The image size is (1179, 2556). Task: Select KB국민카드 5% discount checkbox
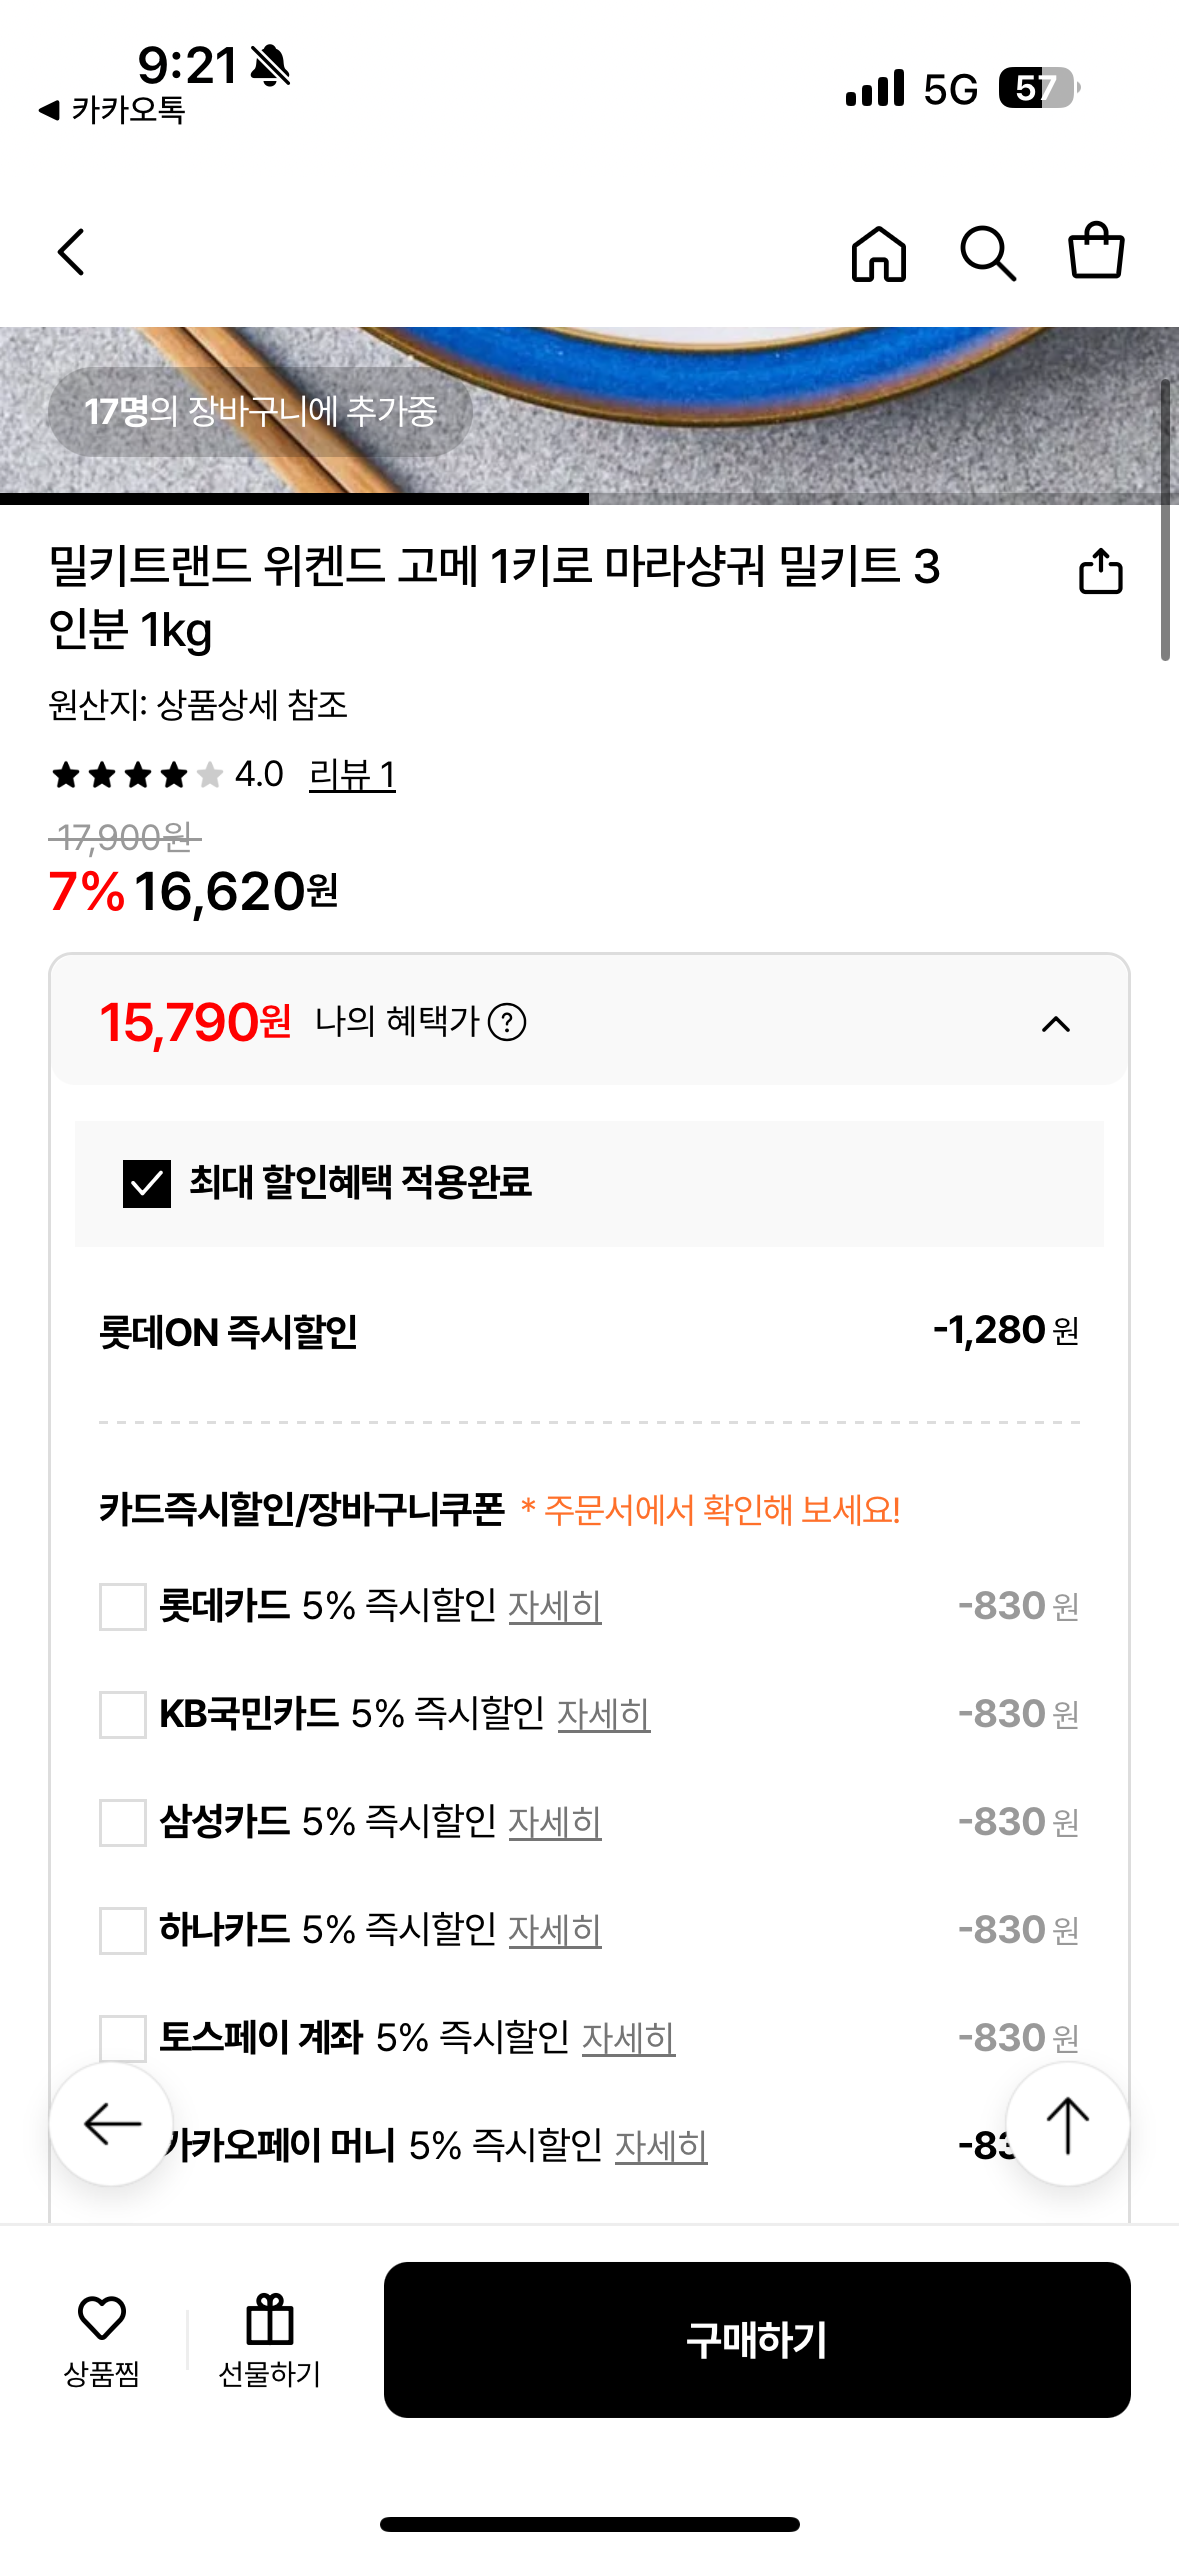click(123, 1714)
